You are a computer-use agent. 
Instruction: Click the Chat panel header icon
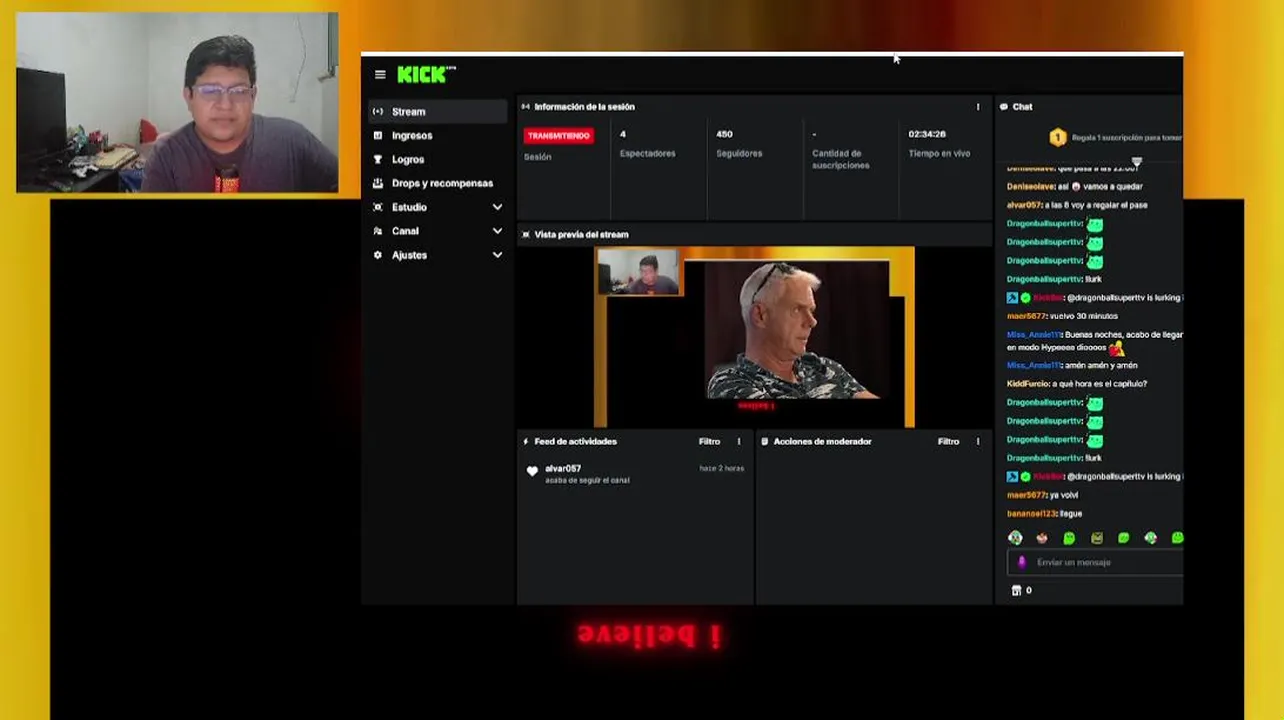click(1003, 107)
